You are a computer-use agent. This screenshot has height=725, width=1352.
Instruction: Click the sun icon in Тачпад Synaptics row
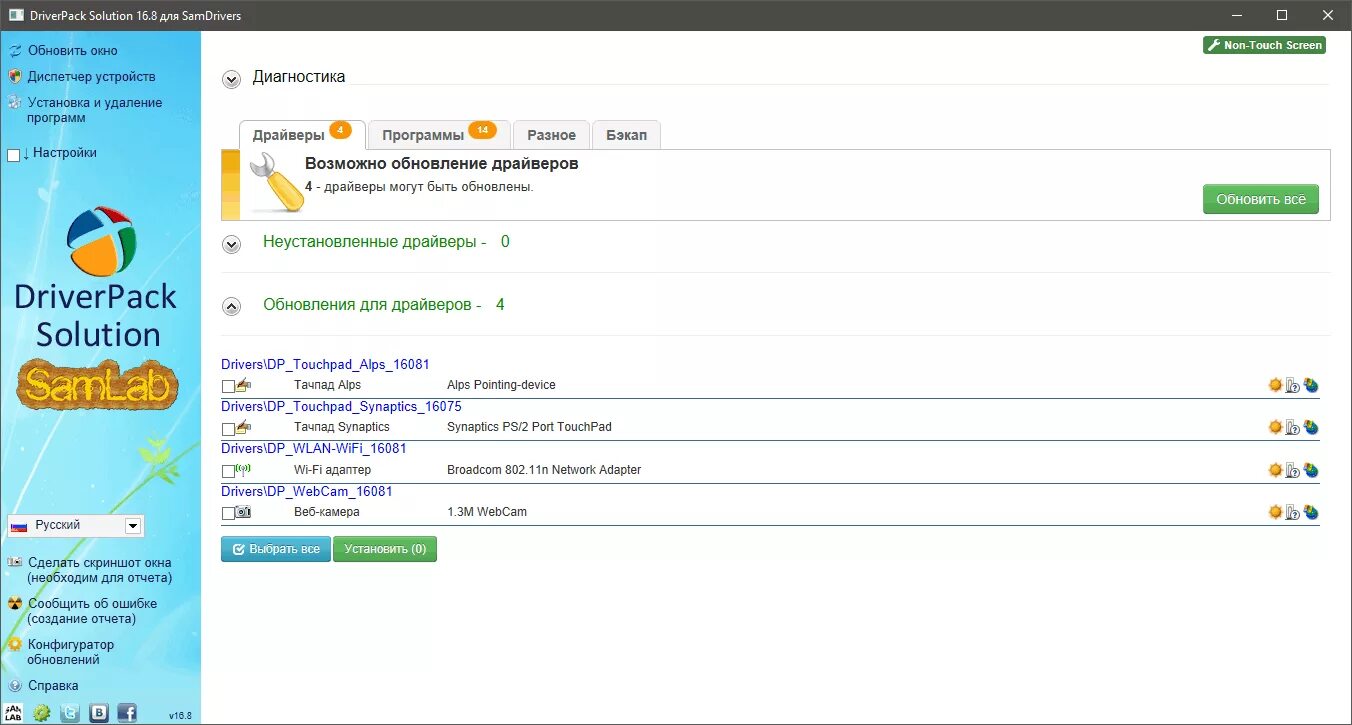[x=1275, y=427]
